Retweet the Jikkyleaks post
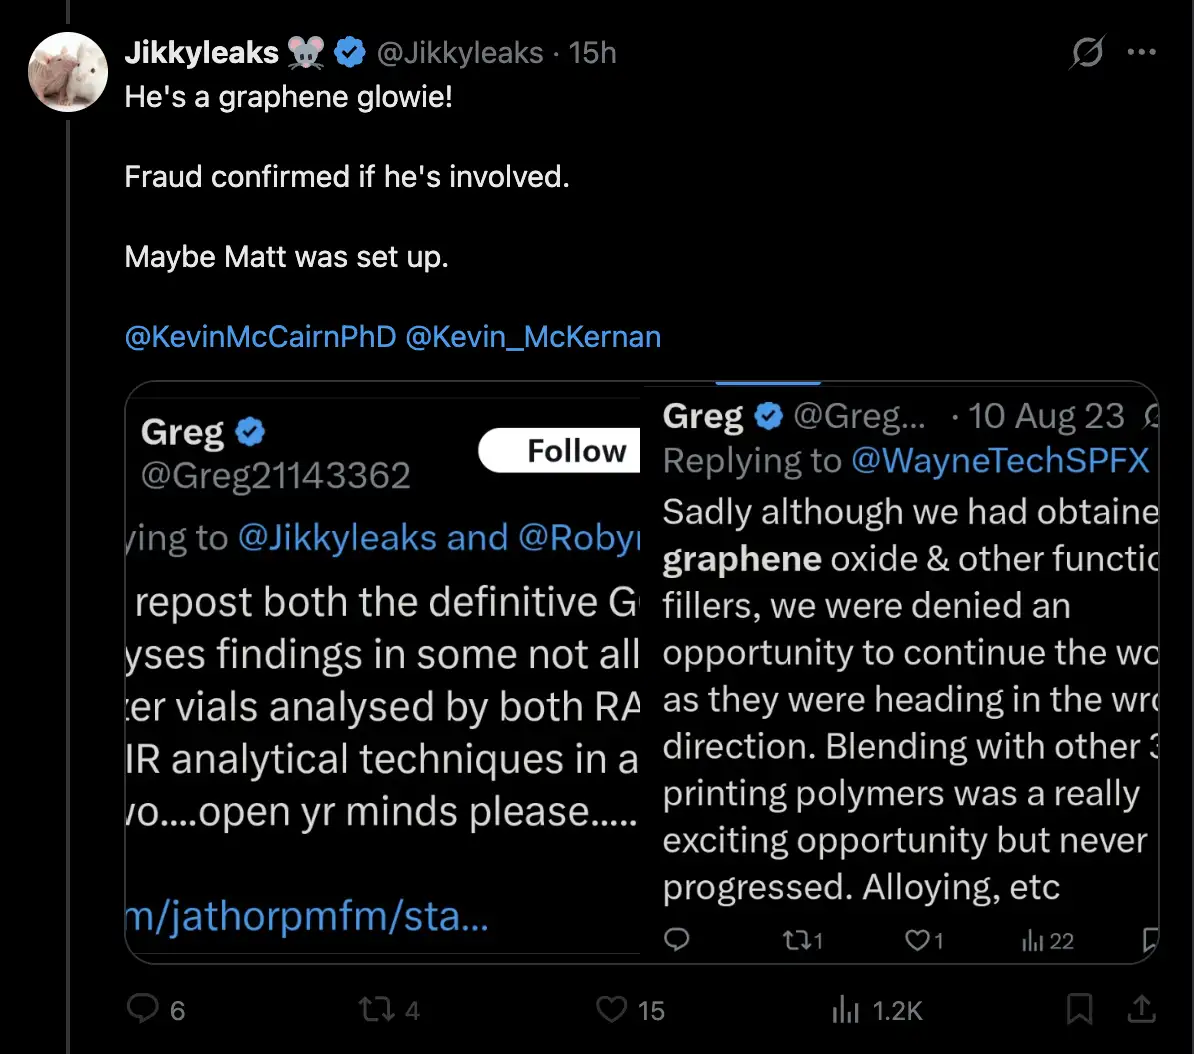Viewport: 1194px width, 1054px height. (376, 1010)
